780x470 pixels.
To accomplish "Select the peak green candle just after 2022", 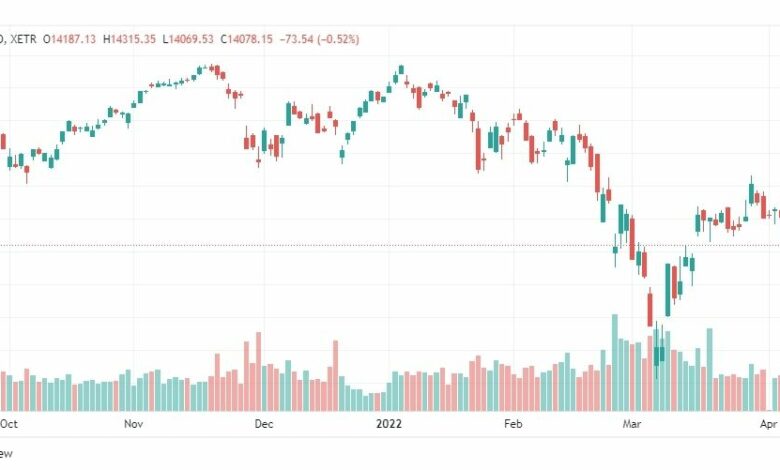I will pos(401,70).
